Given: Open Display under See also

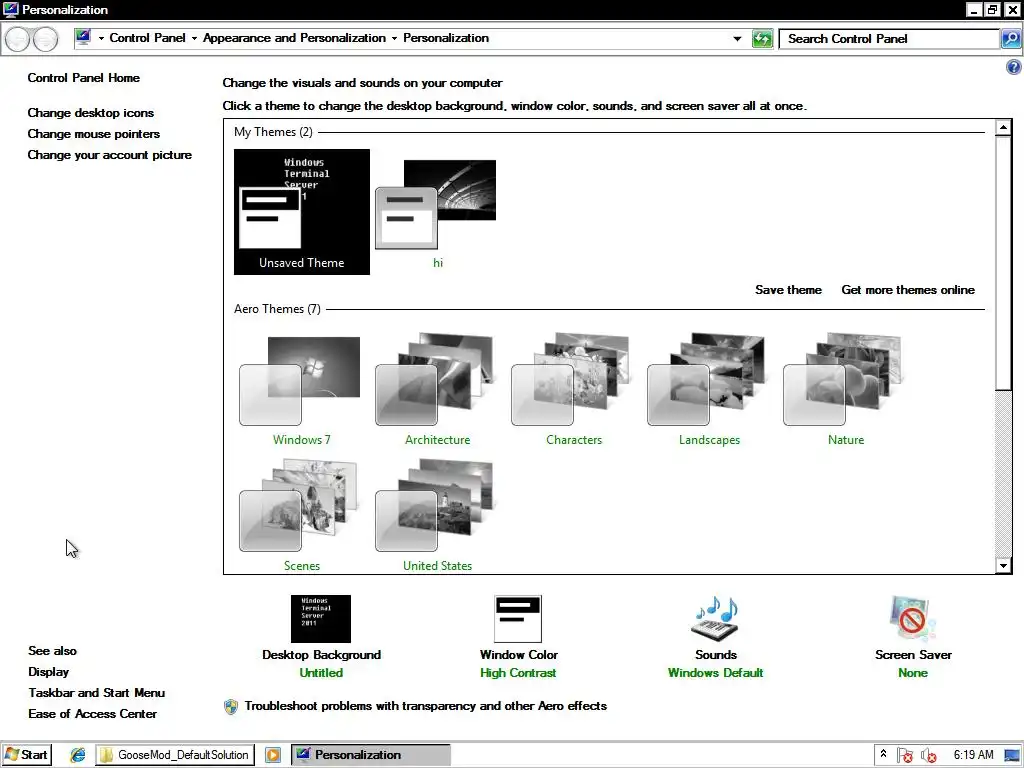Looking at the screenshot, I should pyautogui.click(x=48, y=672).
